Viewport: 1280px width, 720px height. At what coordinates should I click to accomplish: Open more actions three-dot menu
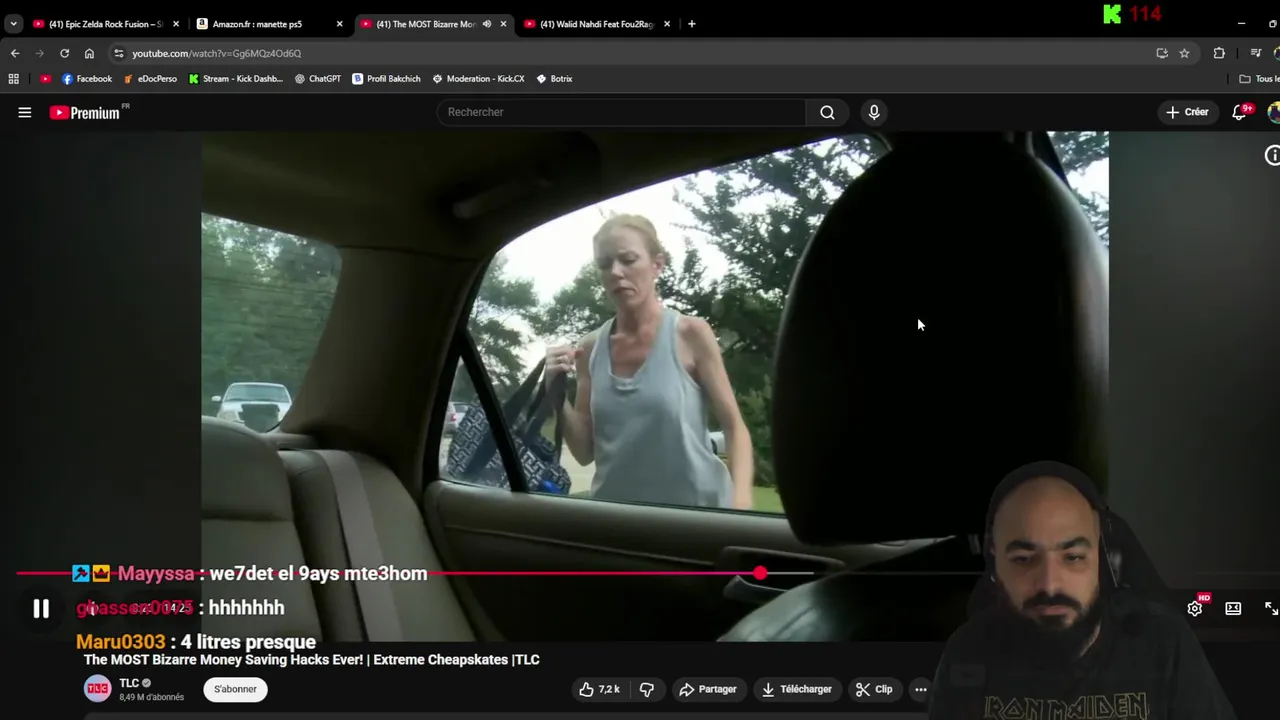921,689
